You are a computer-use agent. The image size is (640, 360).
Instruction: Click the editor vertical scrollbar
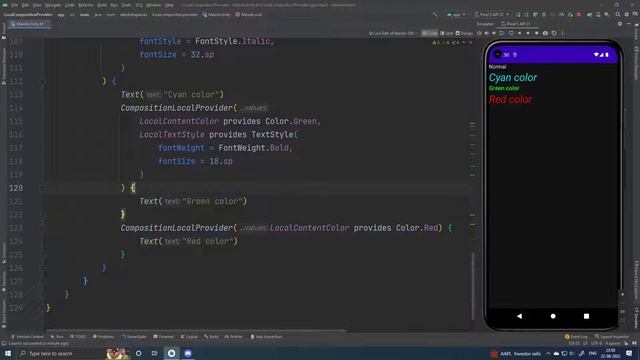coord(473,286)
